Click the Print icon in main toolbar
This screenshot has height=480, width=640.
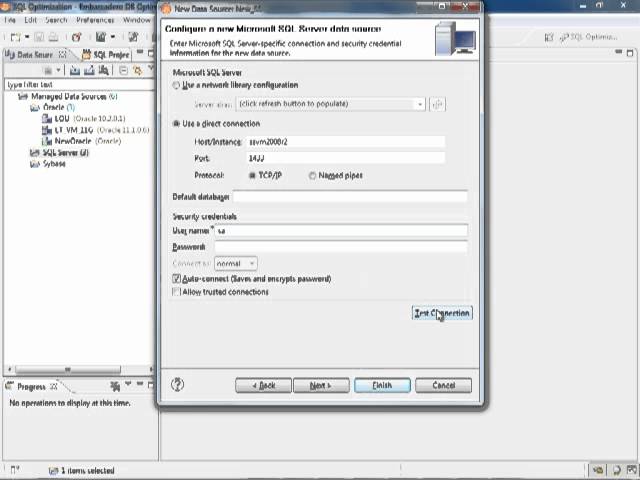click(x=53, y=37)
